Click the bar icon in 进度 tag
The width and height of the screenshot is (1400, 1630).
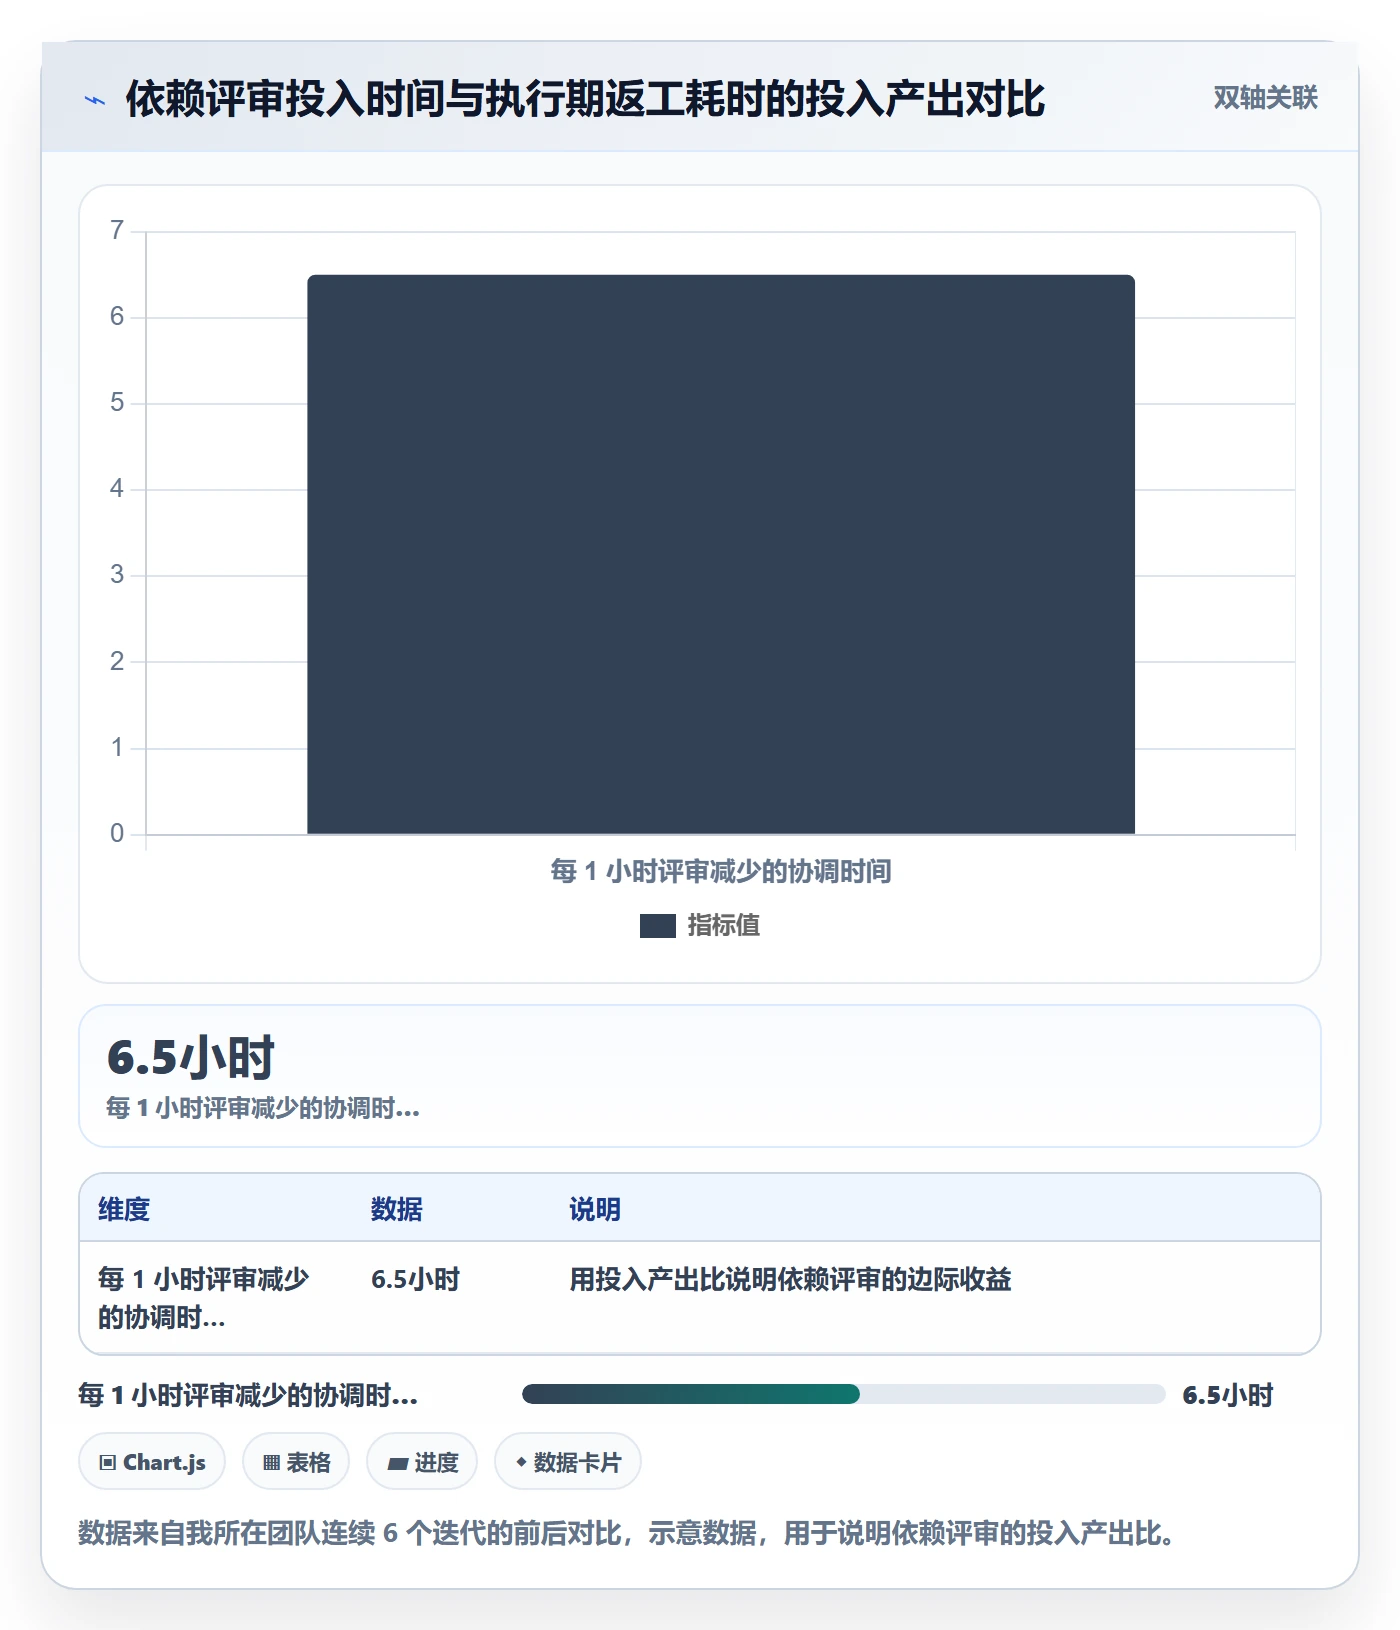point(398,1464)
